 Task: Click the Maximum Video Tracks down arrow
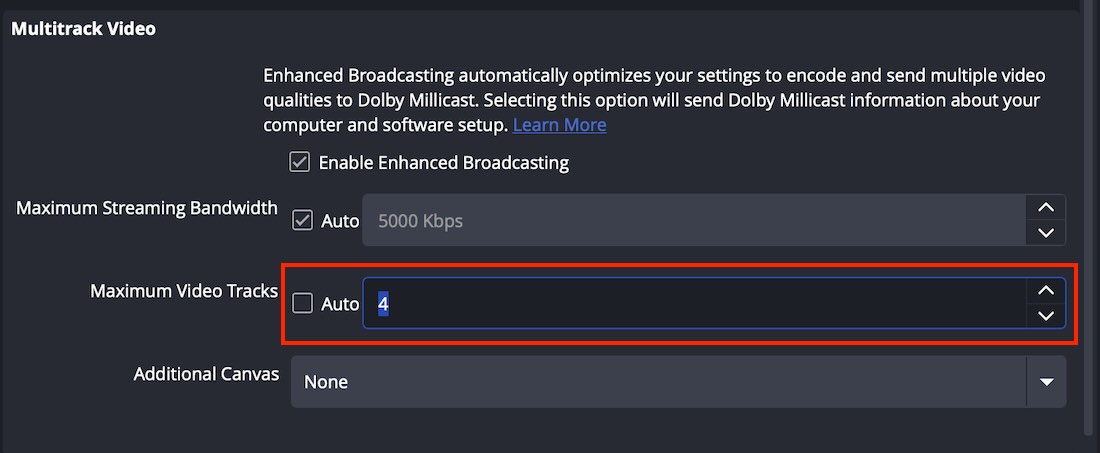click(x=1046, y=316)
